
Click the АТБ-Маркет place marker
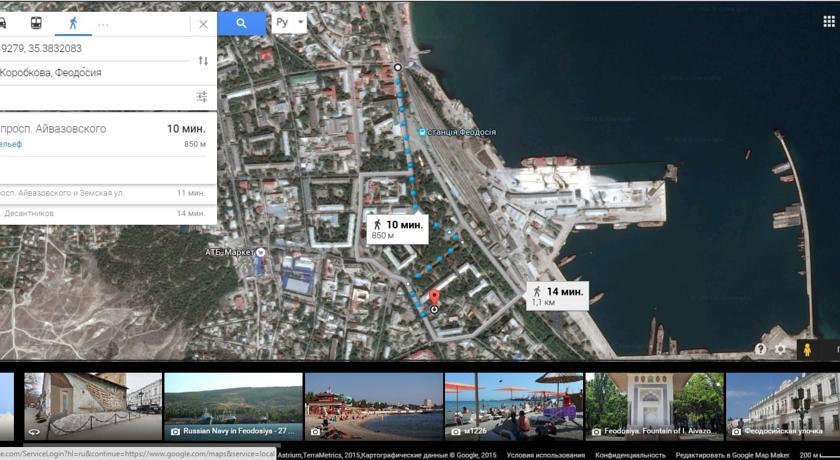coord(259,253)
